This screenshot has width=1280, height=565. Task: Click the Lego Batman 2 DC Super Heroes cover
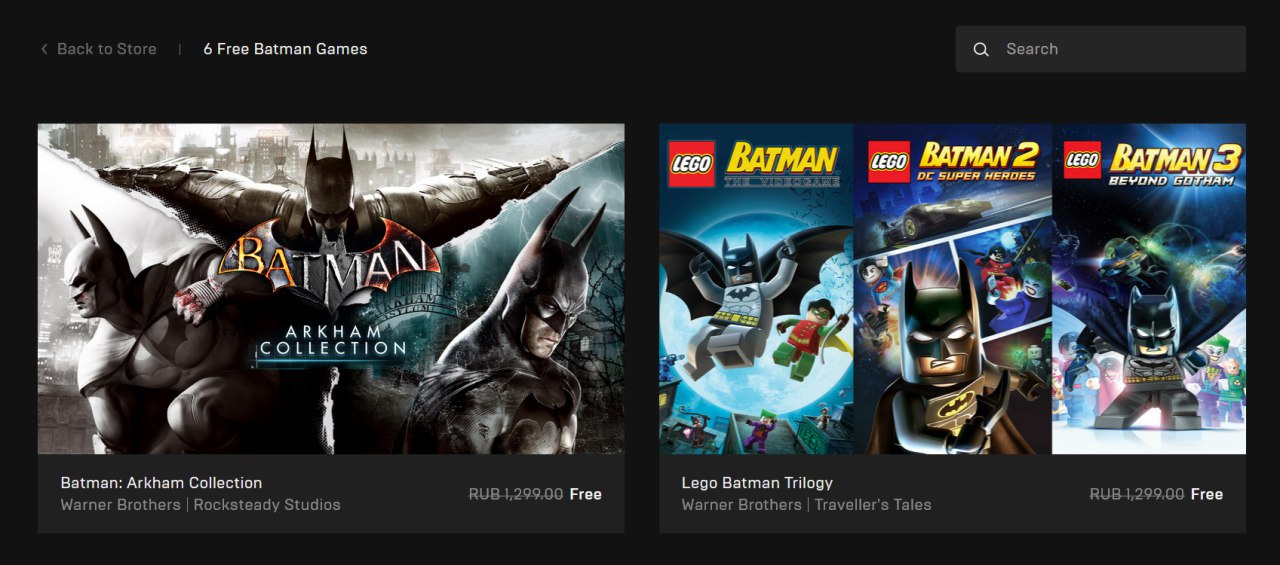click(953, 289)
